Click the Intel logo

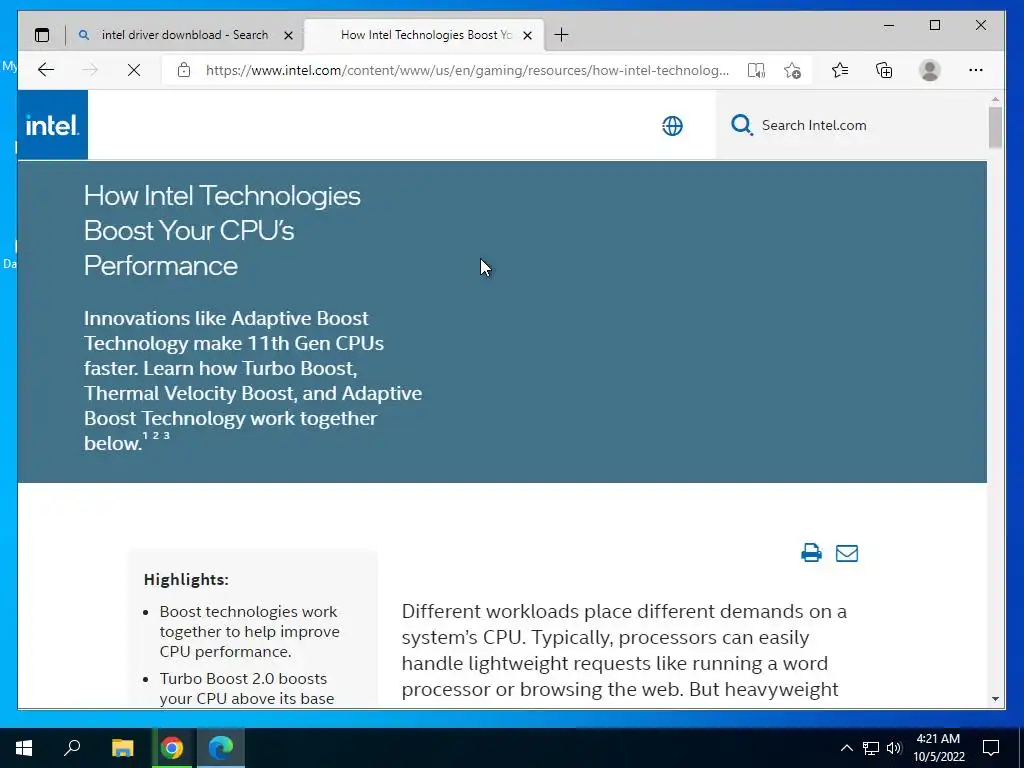(52, 125)
